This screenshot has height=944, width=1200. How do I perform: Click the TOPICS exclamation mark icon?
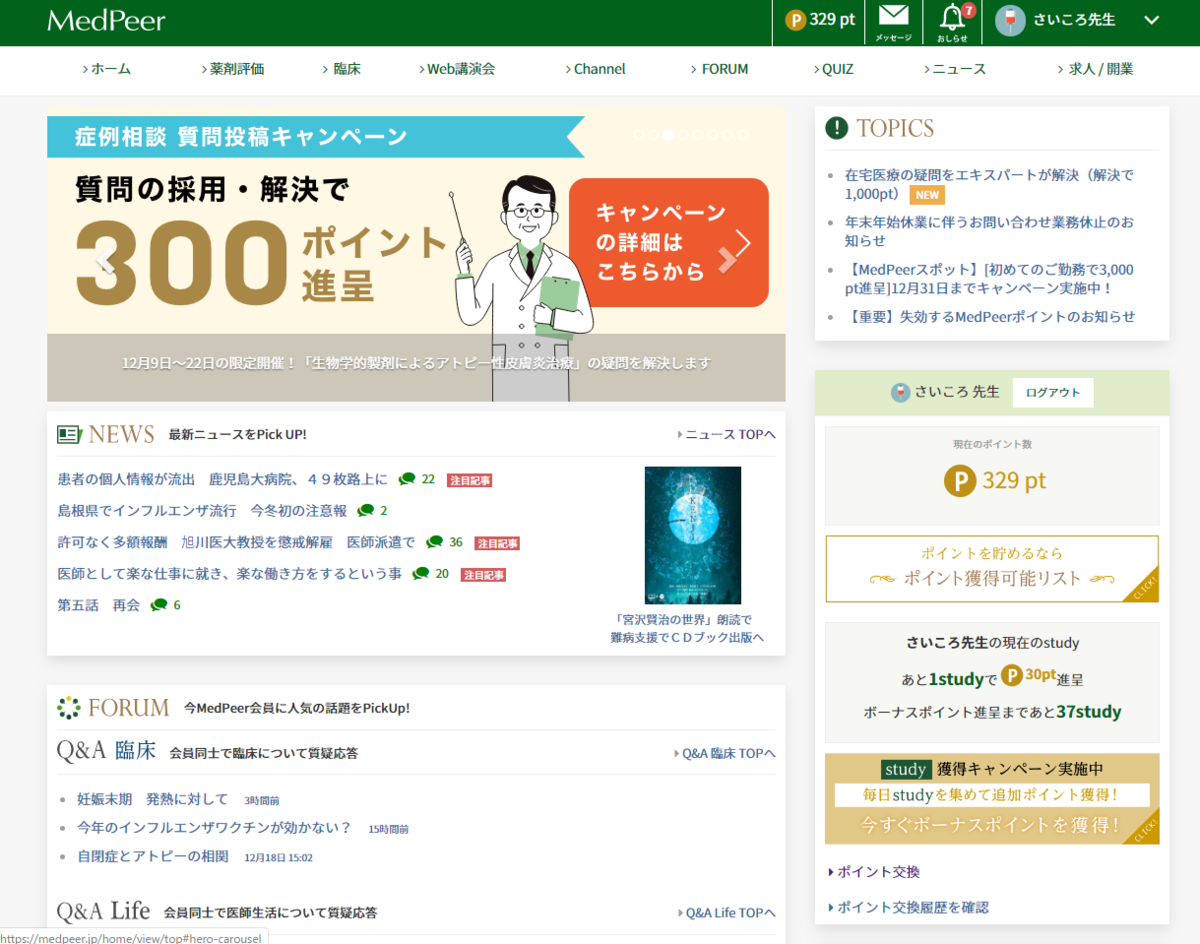click(x=836, y=128)
